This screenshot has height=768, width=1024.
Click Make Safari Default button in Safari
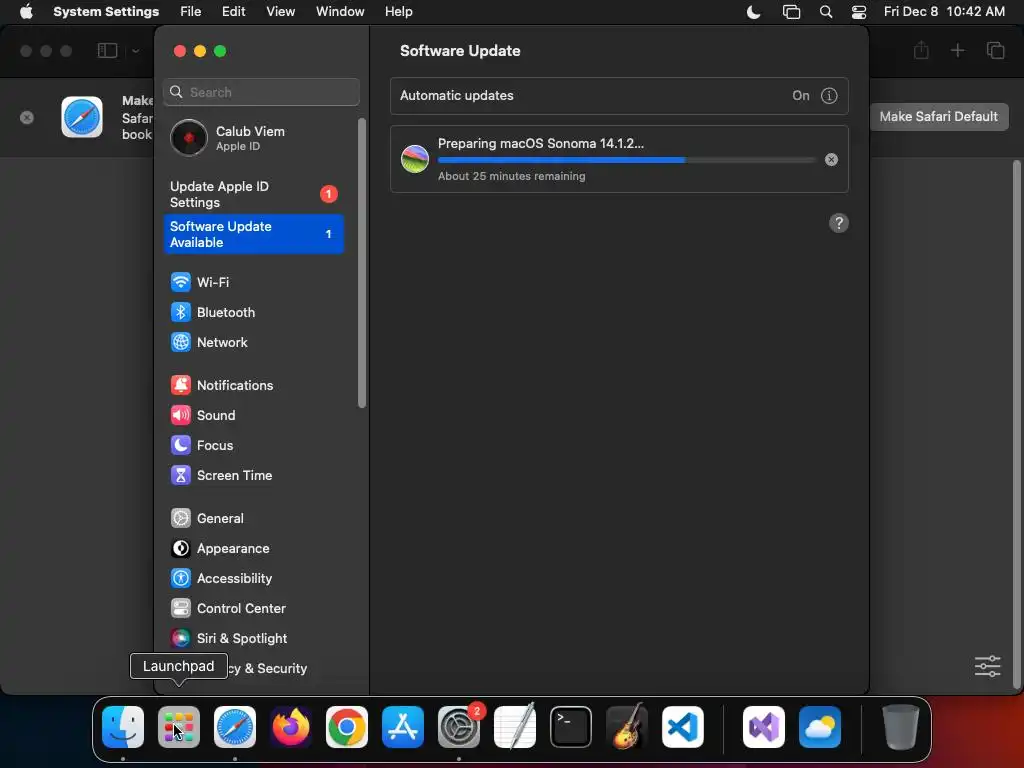point(938,116)
